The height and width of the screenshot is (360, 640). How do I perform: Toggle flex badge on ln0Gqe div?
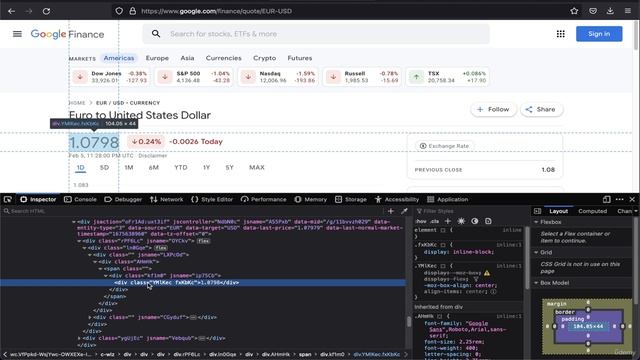(x=161, y=248)
